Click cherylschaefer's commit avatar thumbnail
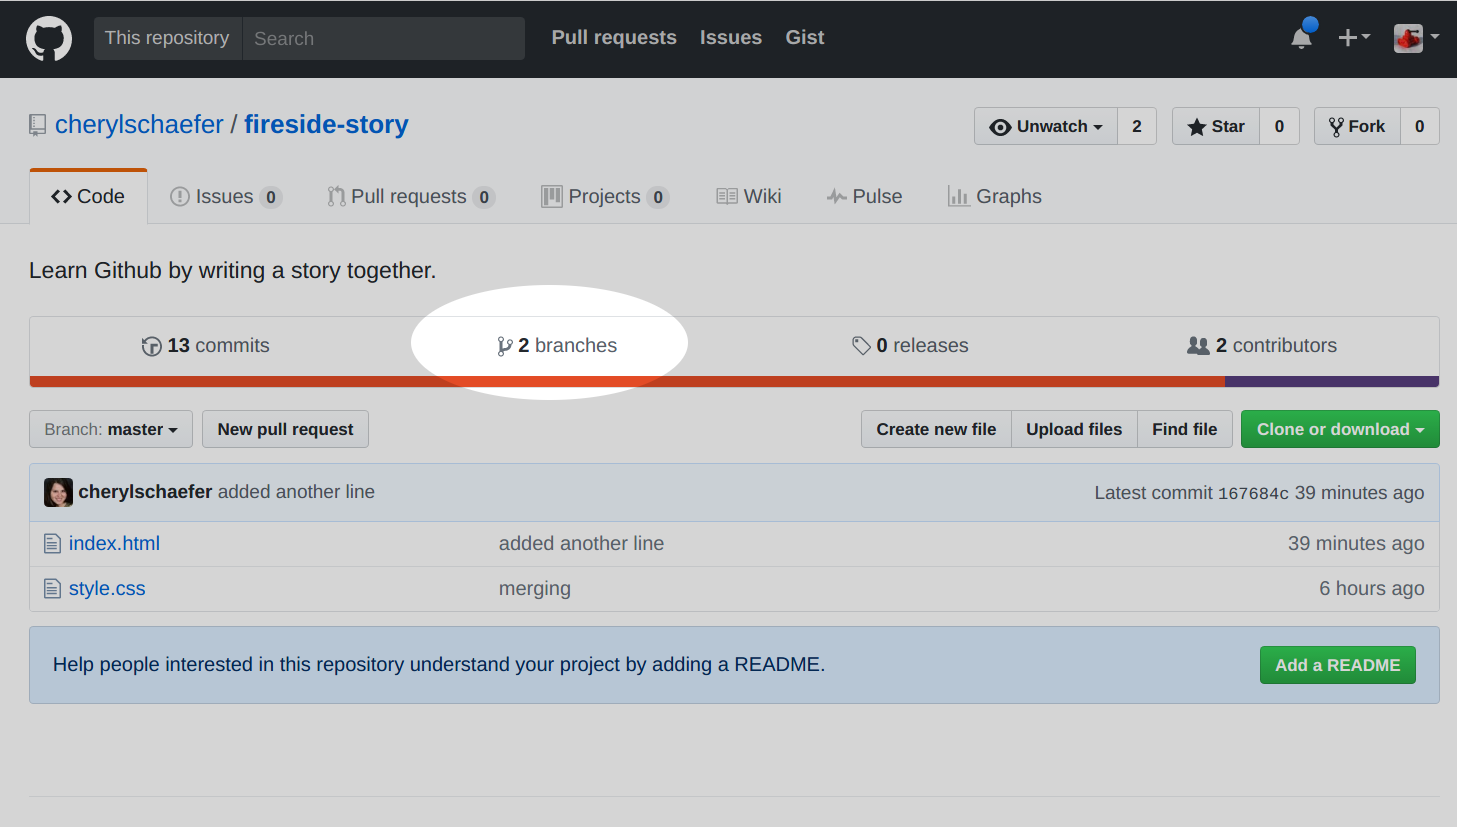Image resolution: width=1457 pixels, height=827 pixels. 58,492
